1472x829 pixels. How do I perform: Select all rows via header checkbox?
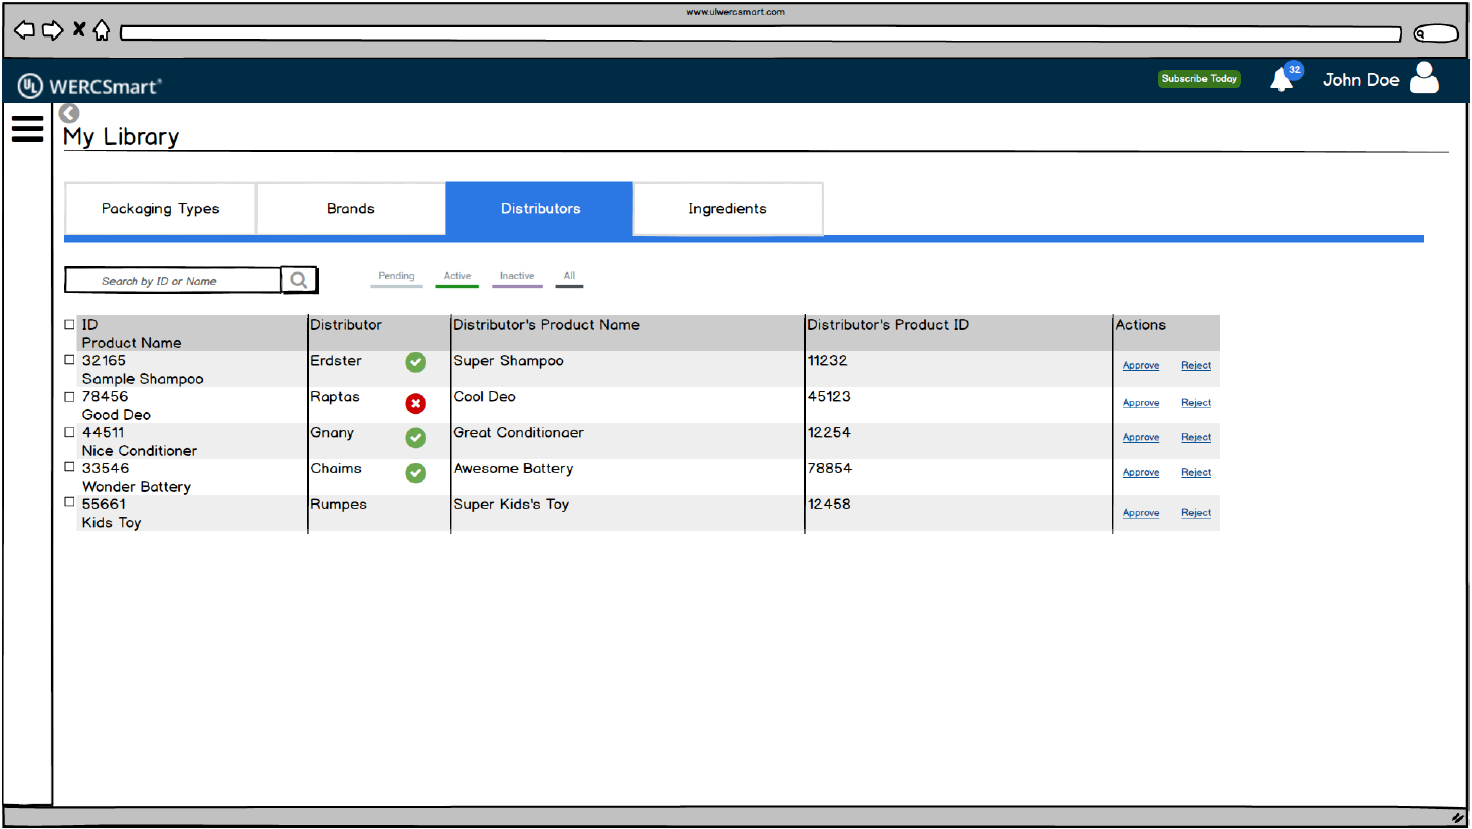tap(69, 325)
